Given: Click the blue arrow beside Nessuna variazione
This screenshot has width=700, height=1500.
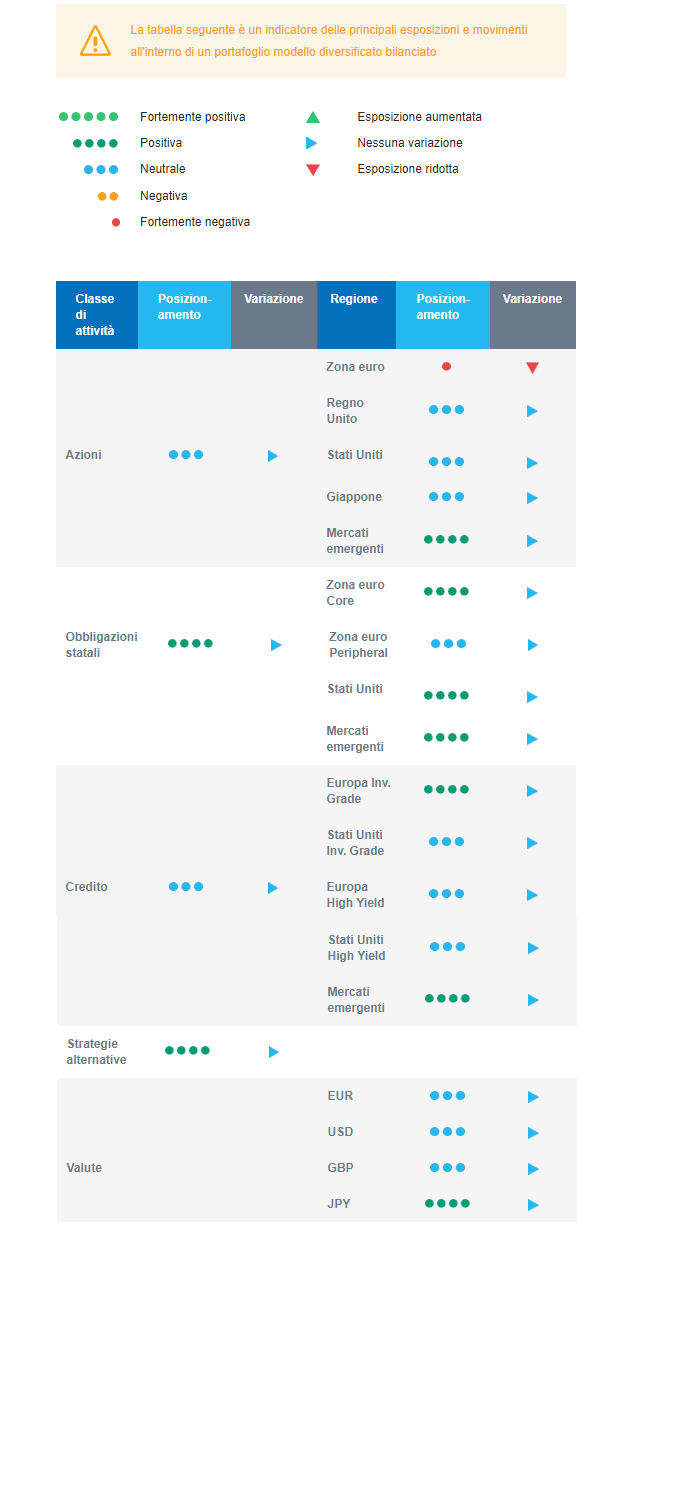Looking at the screenshot, I should (312, 143).
